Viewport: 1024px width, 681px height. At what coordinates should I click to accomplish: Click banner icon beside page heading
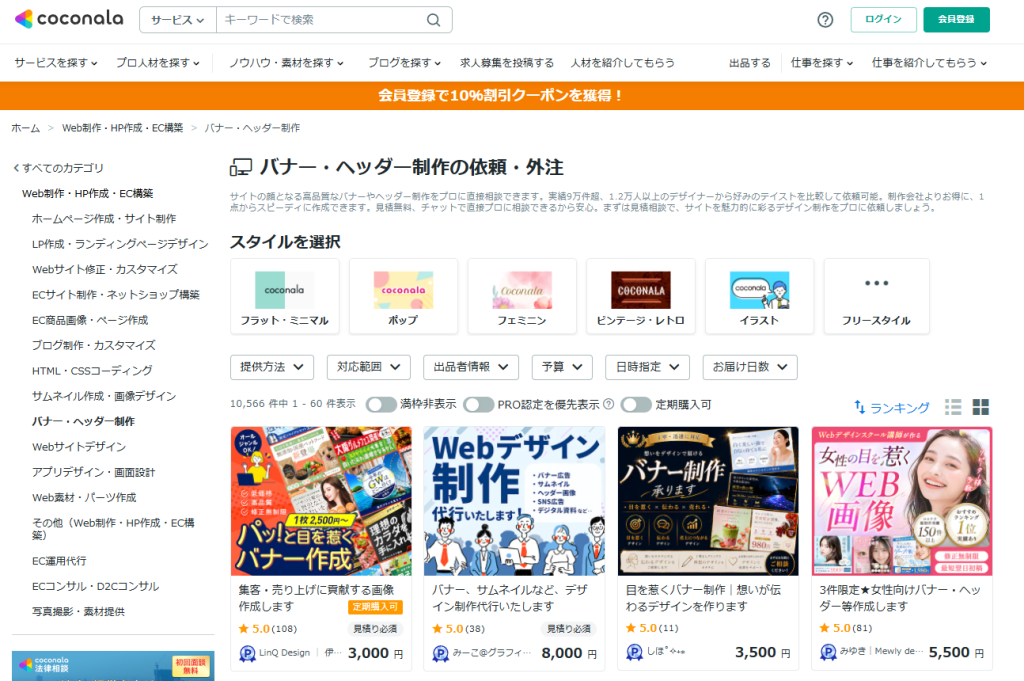241,167
